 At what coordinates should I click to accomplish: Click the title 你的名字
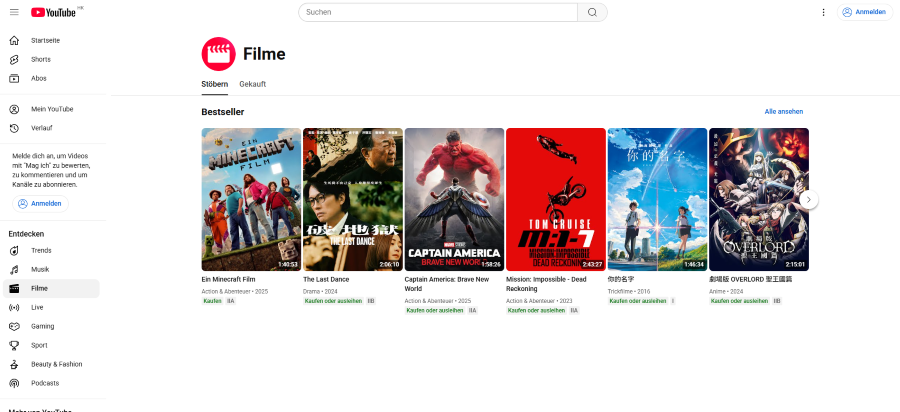(621, 280)
